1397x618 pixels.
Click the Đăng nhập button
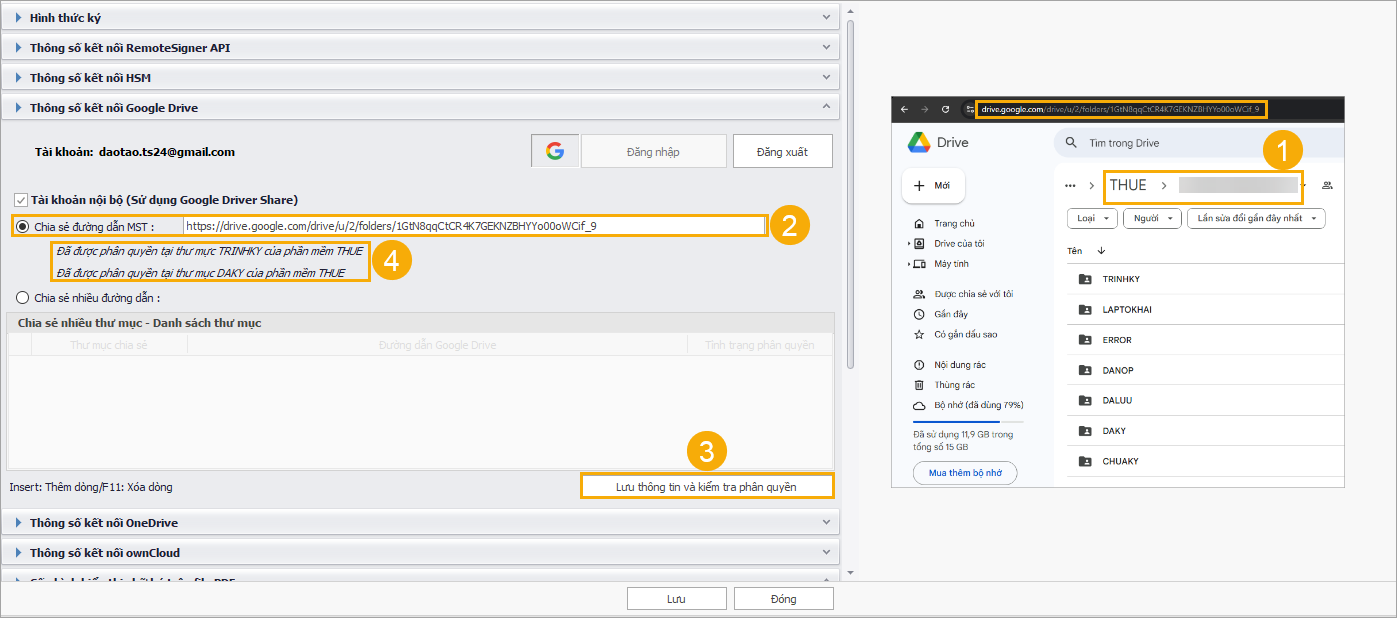(653, 151)
